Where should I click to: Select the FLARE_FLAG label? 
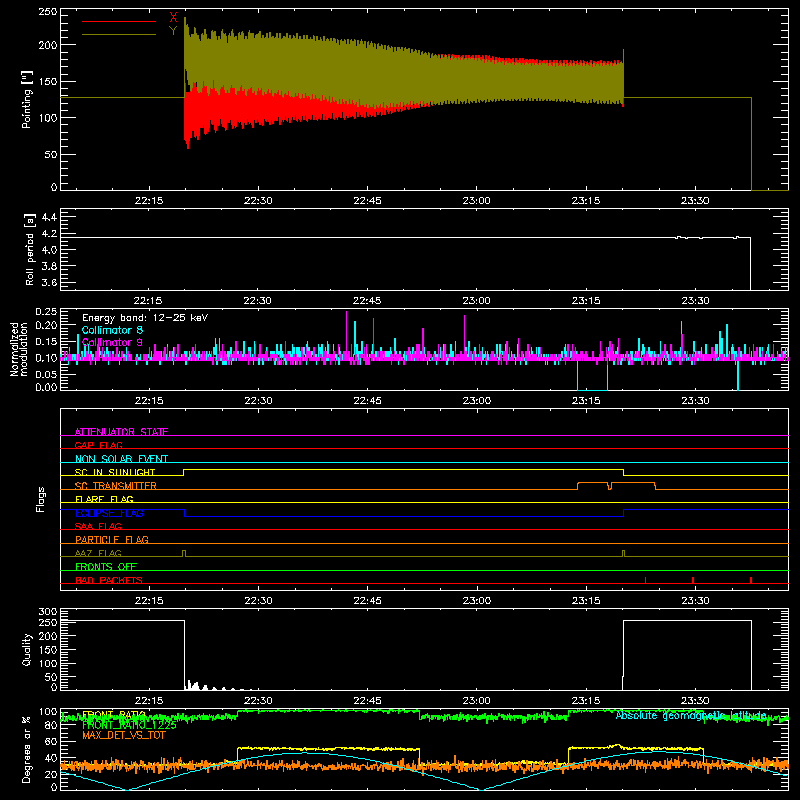[104, 499]
